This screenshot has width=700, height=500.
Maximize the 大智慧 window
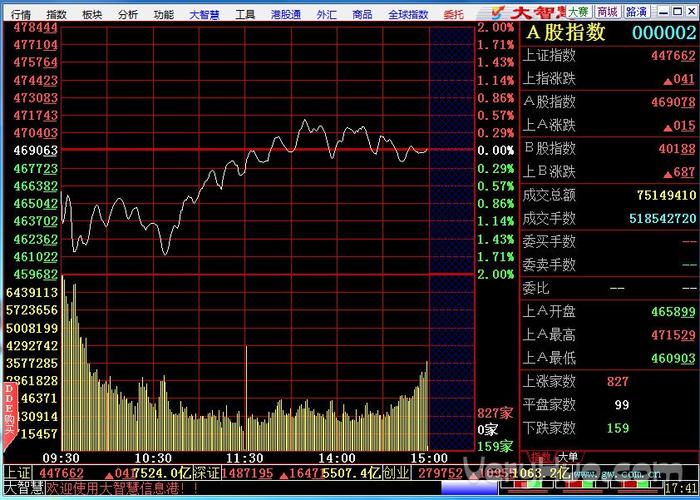(x=677, y=11)
